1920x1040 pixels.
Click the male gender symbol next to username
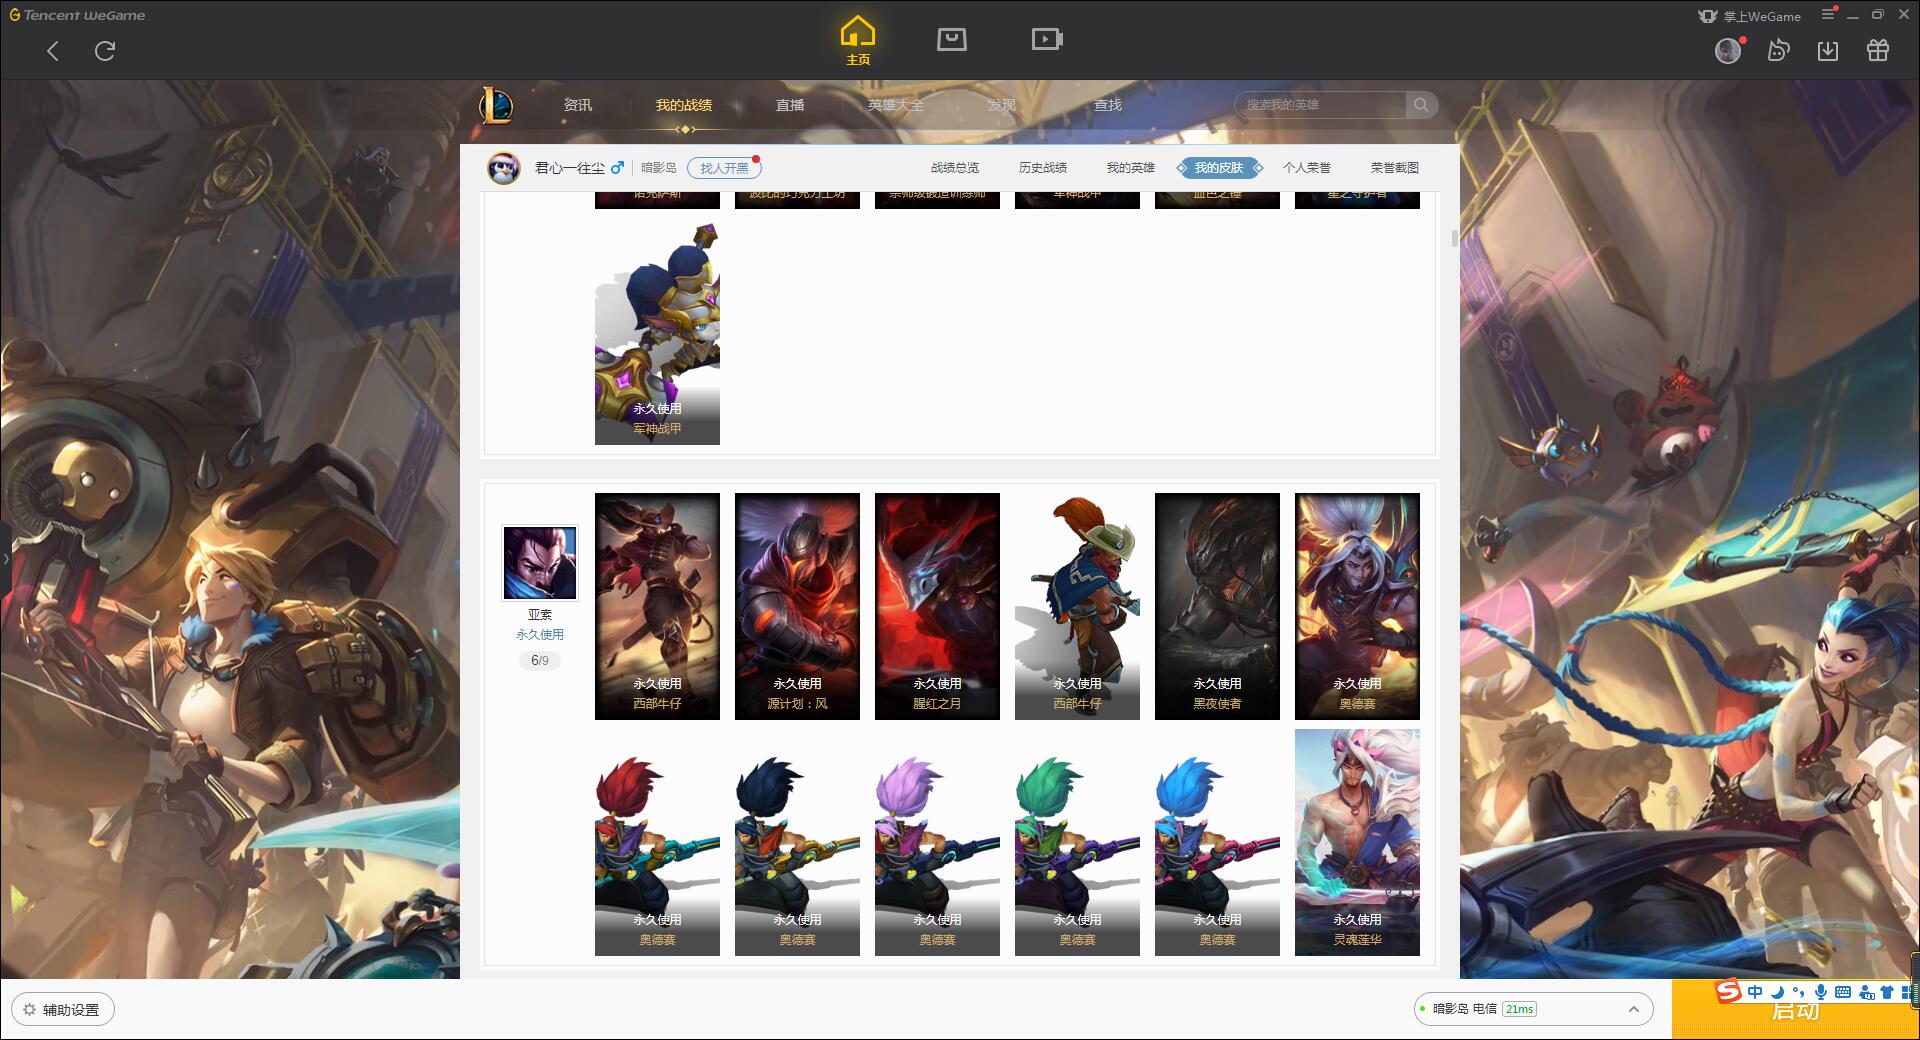617,167
